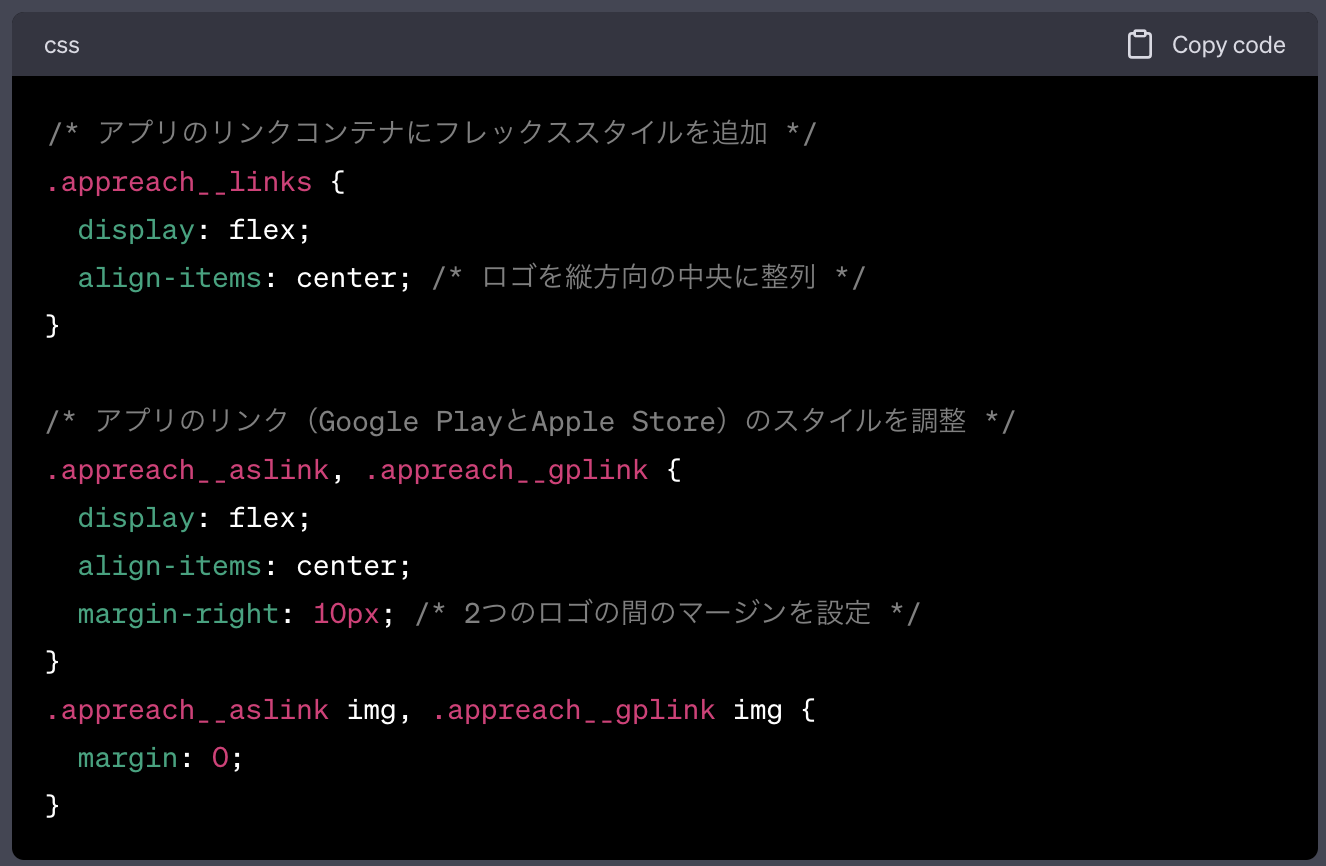Viewport: 1326px width, 866px height.
Task: Click the closing brace of .appreach__links rule
Action: pyautogui.click(x=52, y=325)
